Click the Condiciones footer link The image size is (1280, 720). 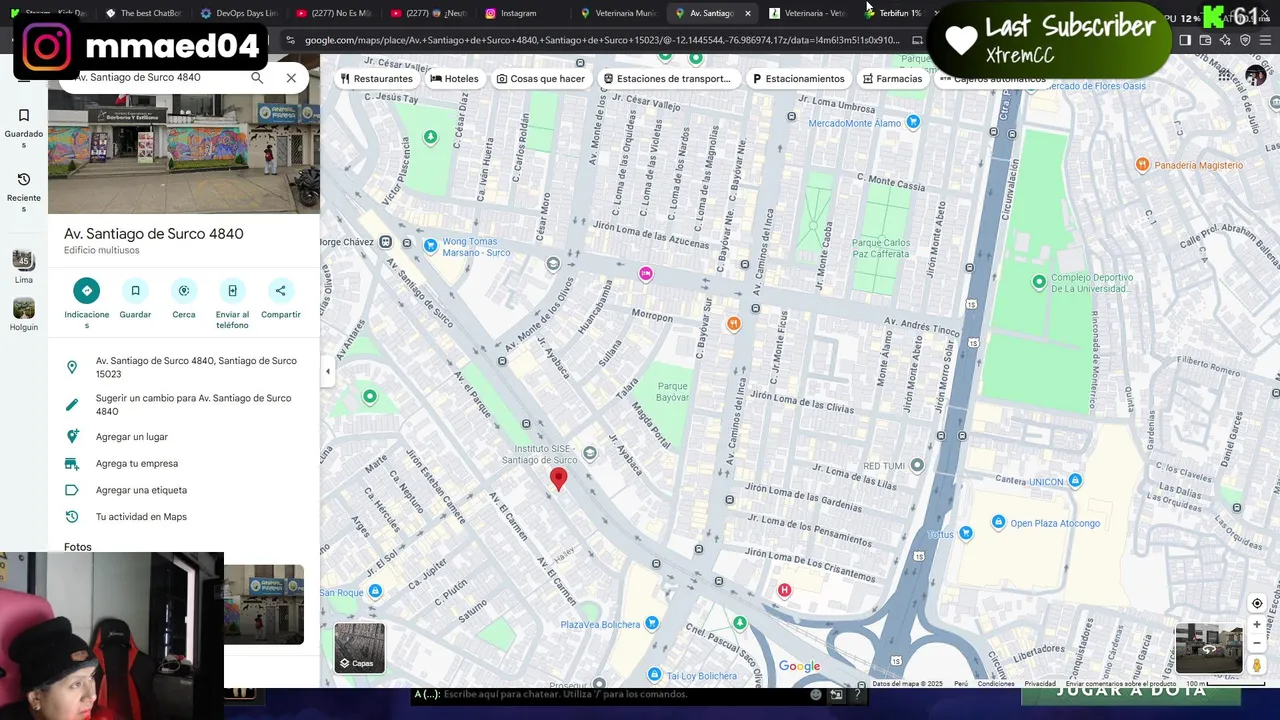(996, 684)
